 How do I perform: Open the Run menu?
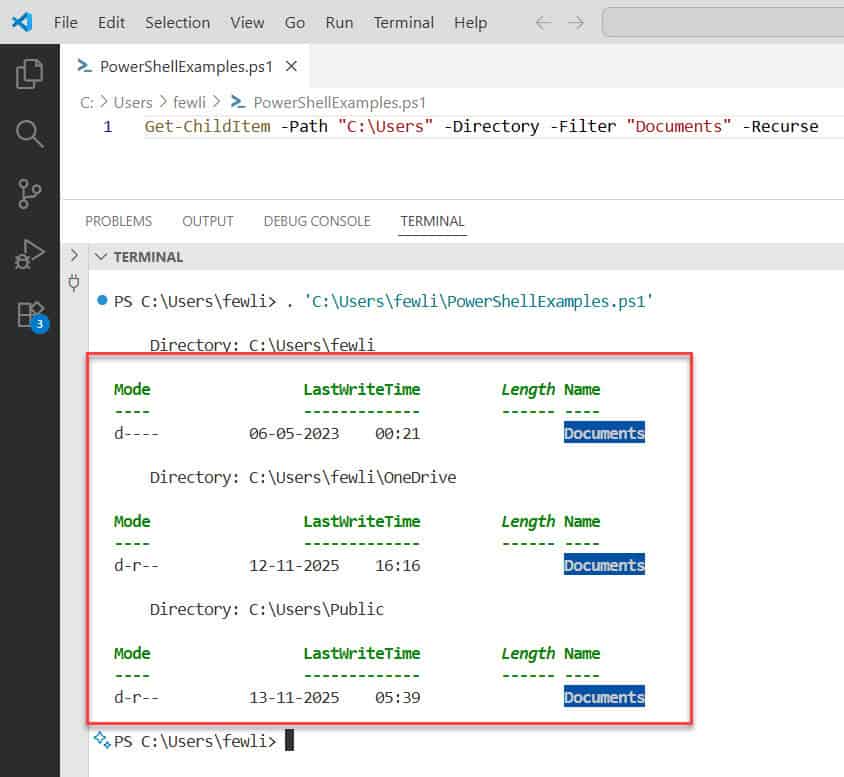(339, 22)
